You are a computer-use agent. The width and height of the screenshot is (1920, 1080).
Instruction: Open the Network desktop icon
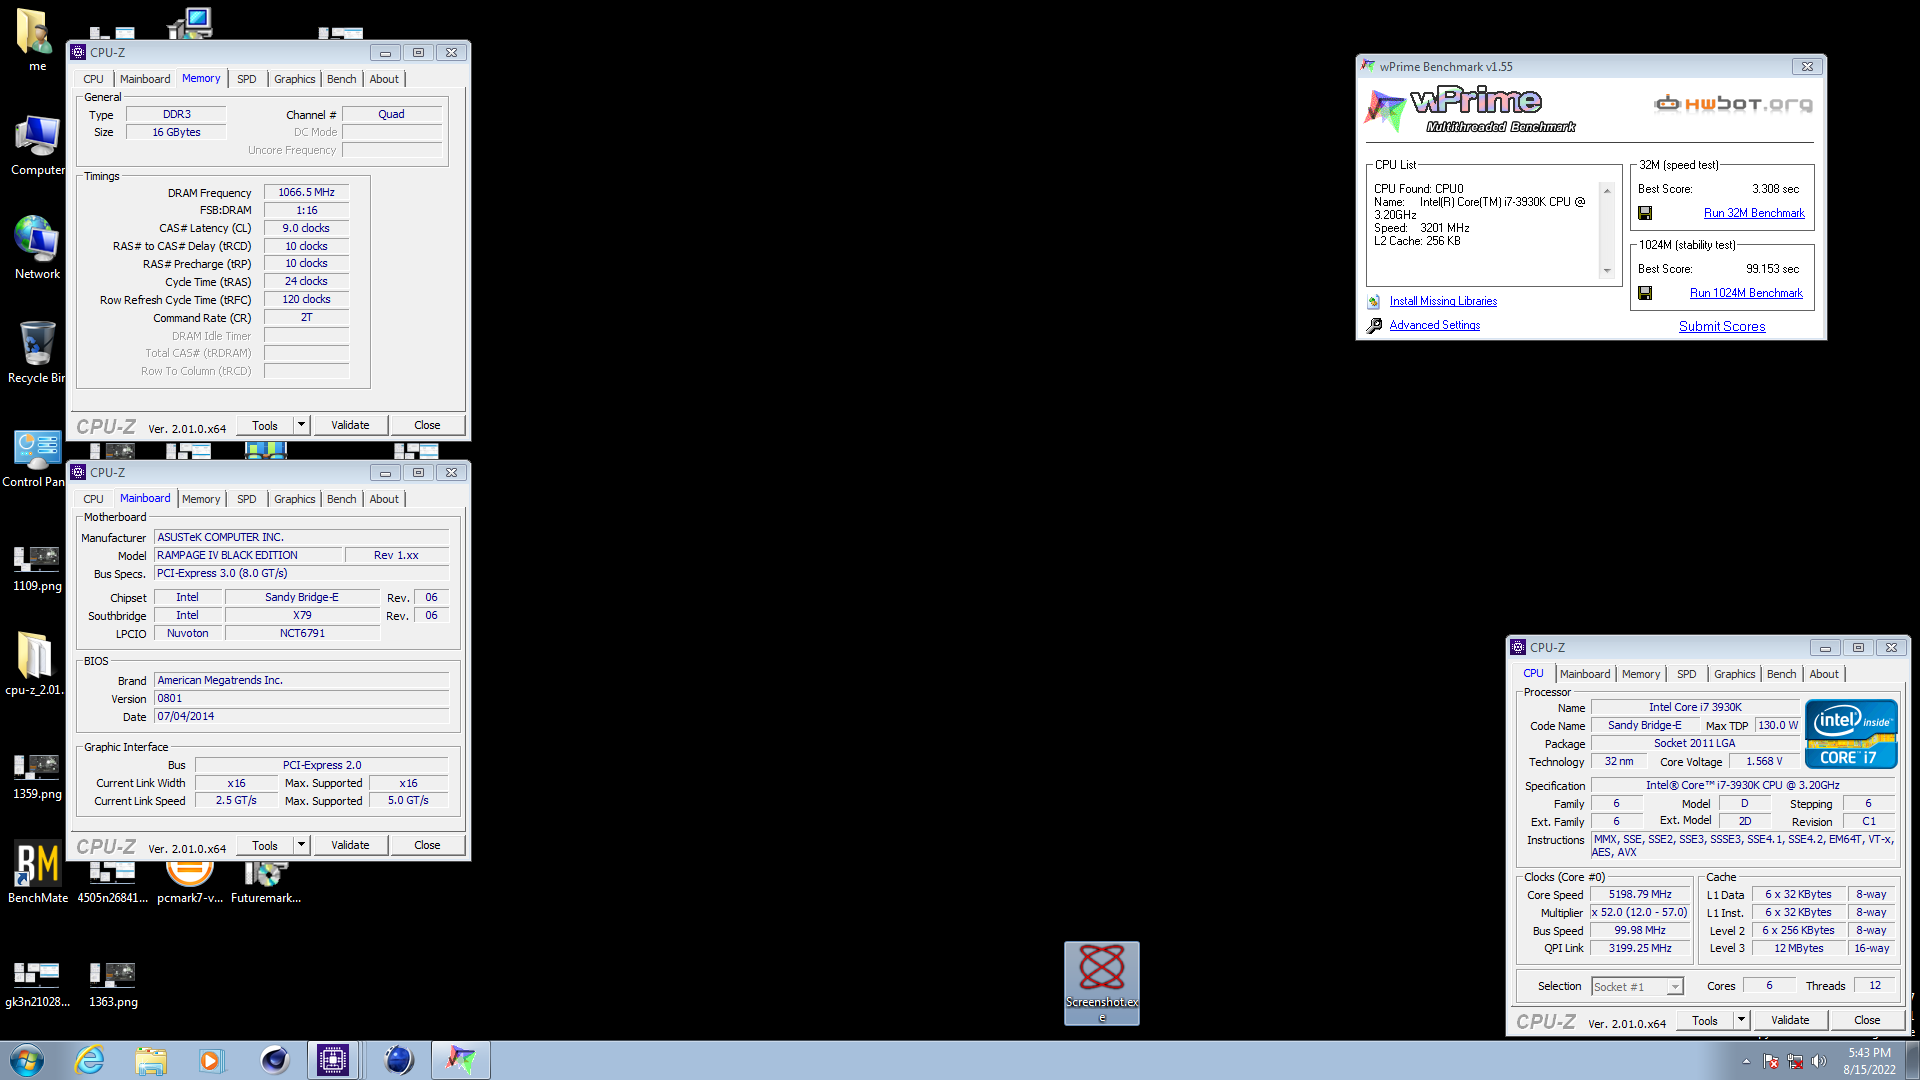[37, 248]
